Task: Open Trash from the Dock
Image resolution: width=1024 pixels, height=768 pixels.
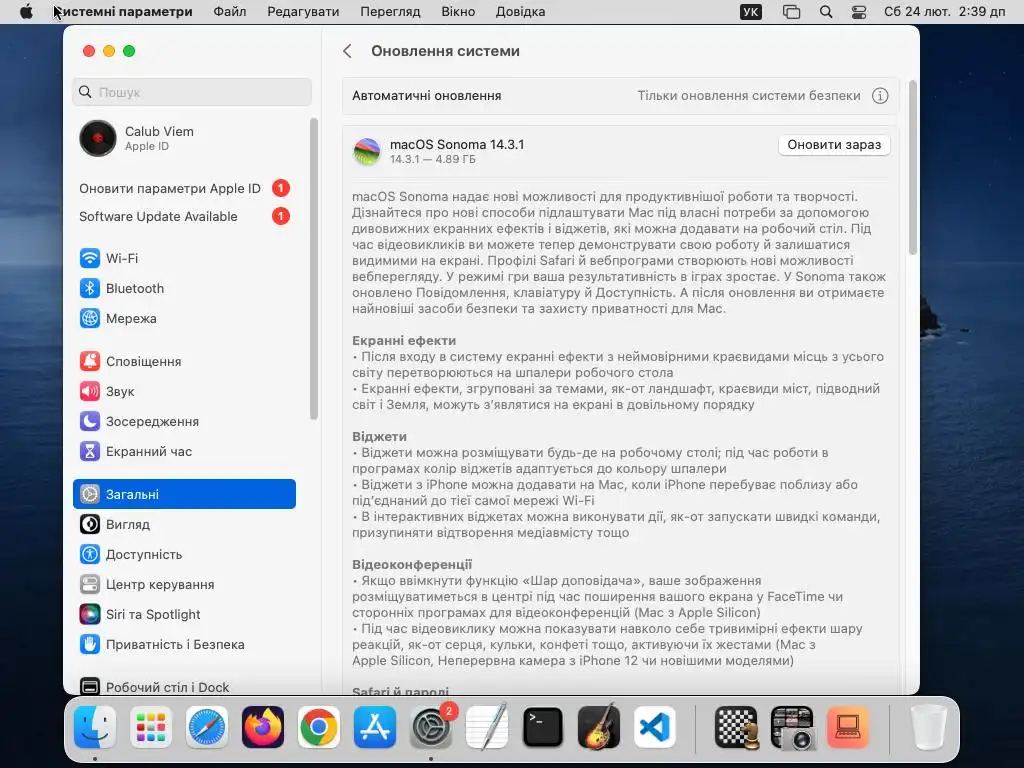Action: pos(929,727)
